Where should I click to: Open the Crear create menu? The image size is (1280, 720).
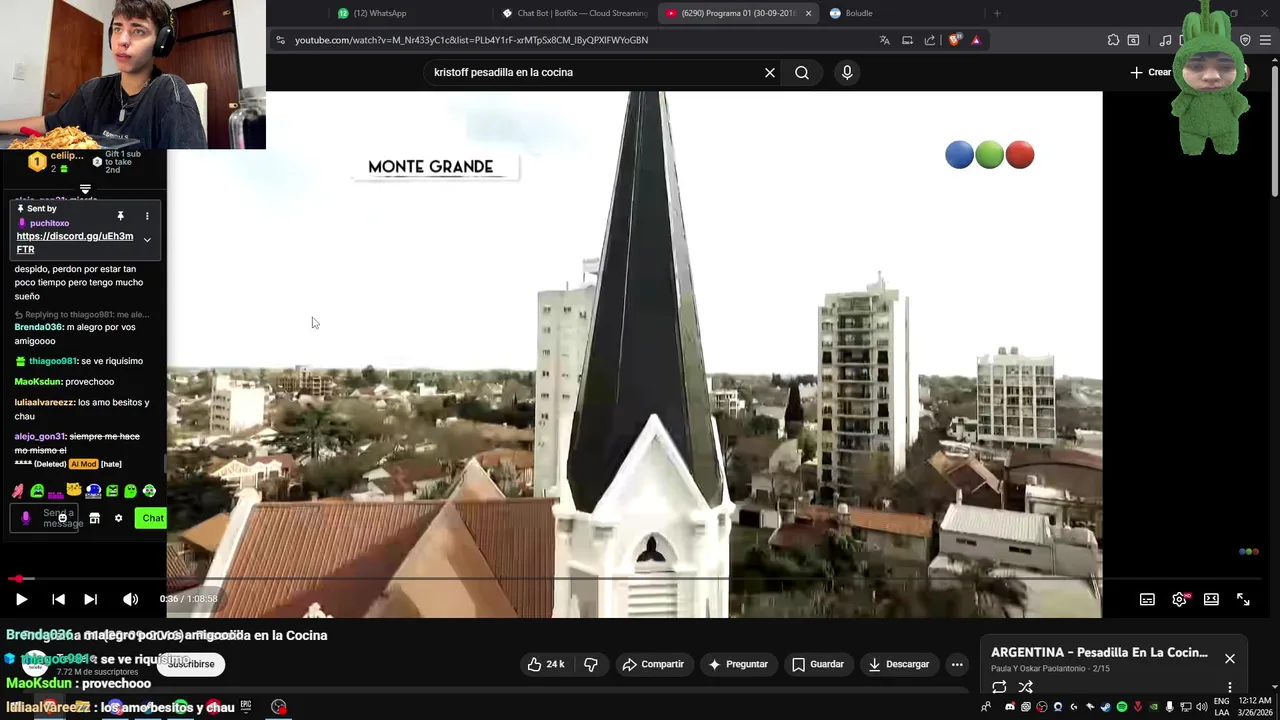1151,72
